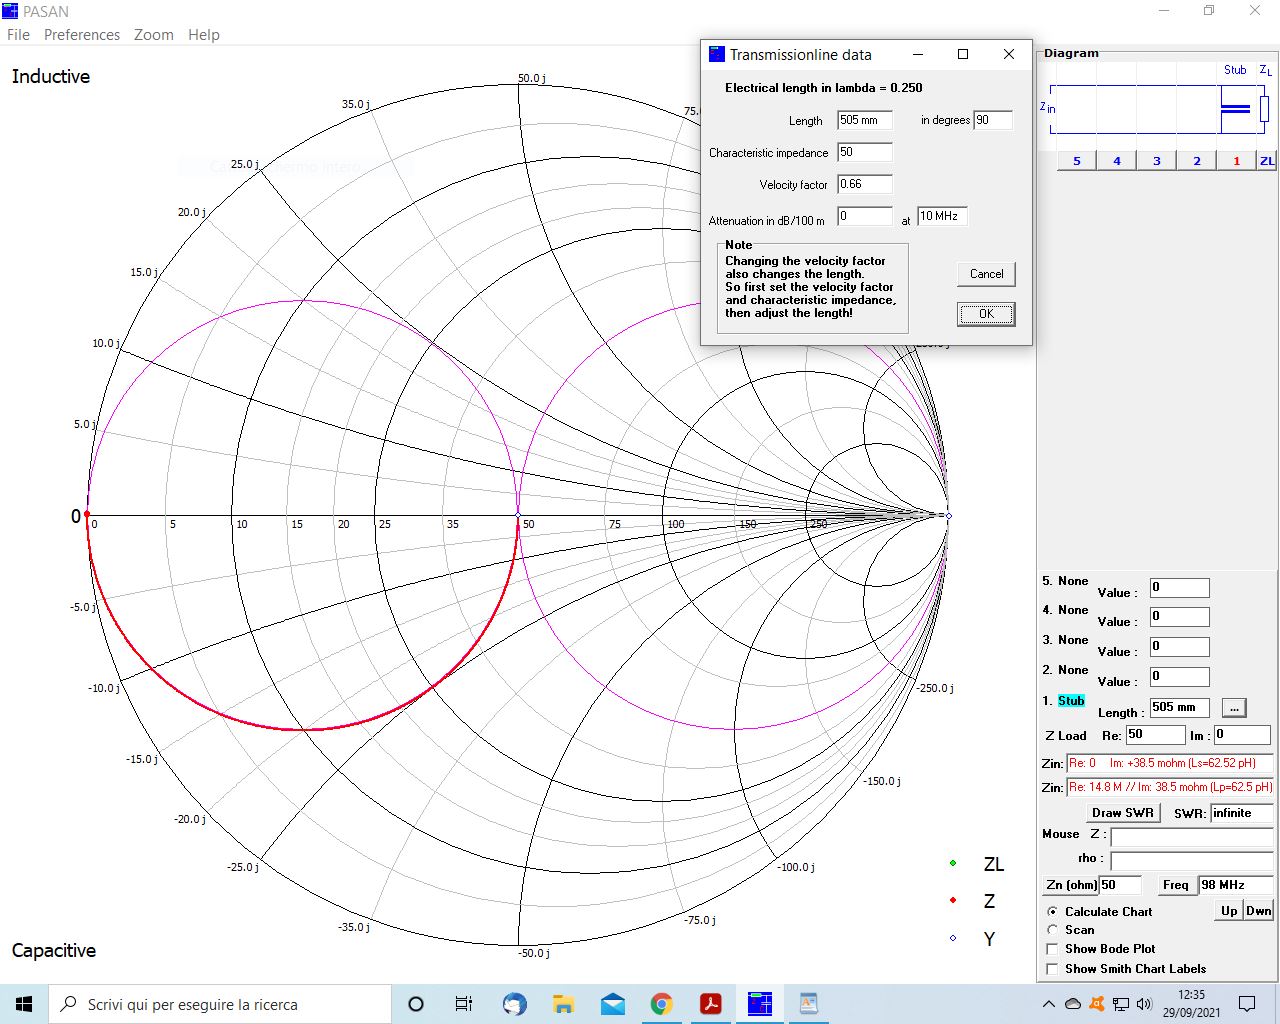This screenshot has height=1024, width=1280.
Task: Click the Stub Length field 505 mm
Action: pos(1179,707)
